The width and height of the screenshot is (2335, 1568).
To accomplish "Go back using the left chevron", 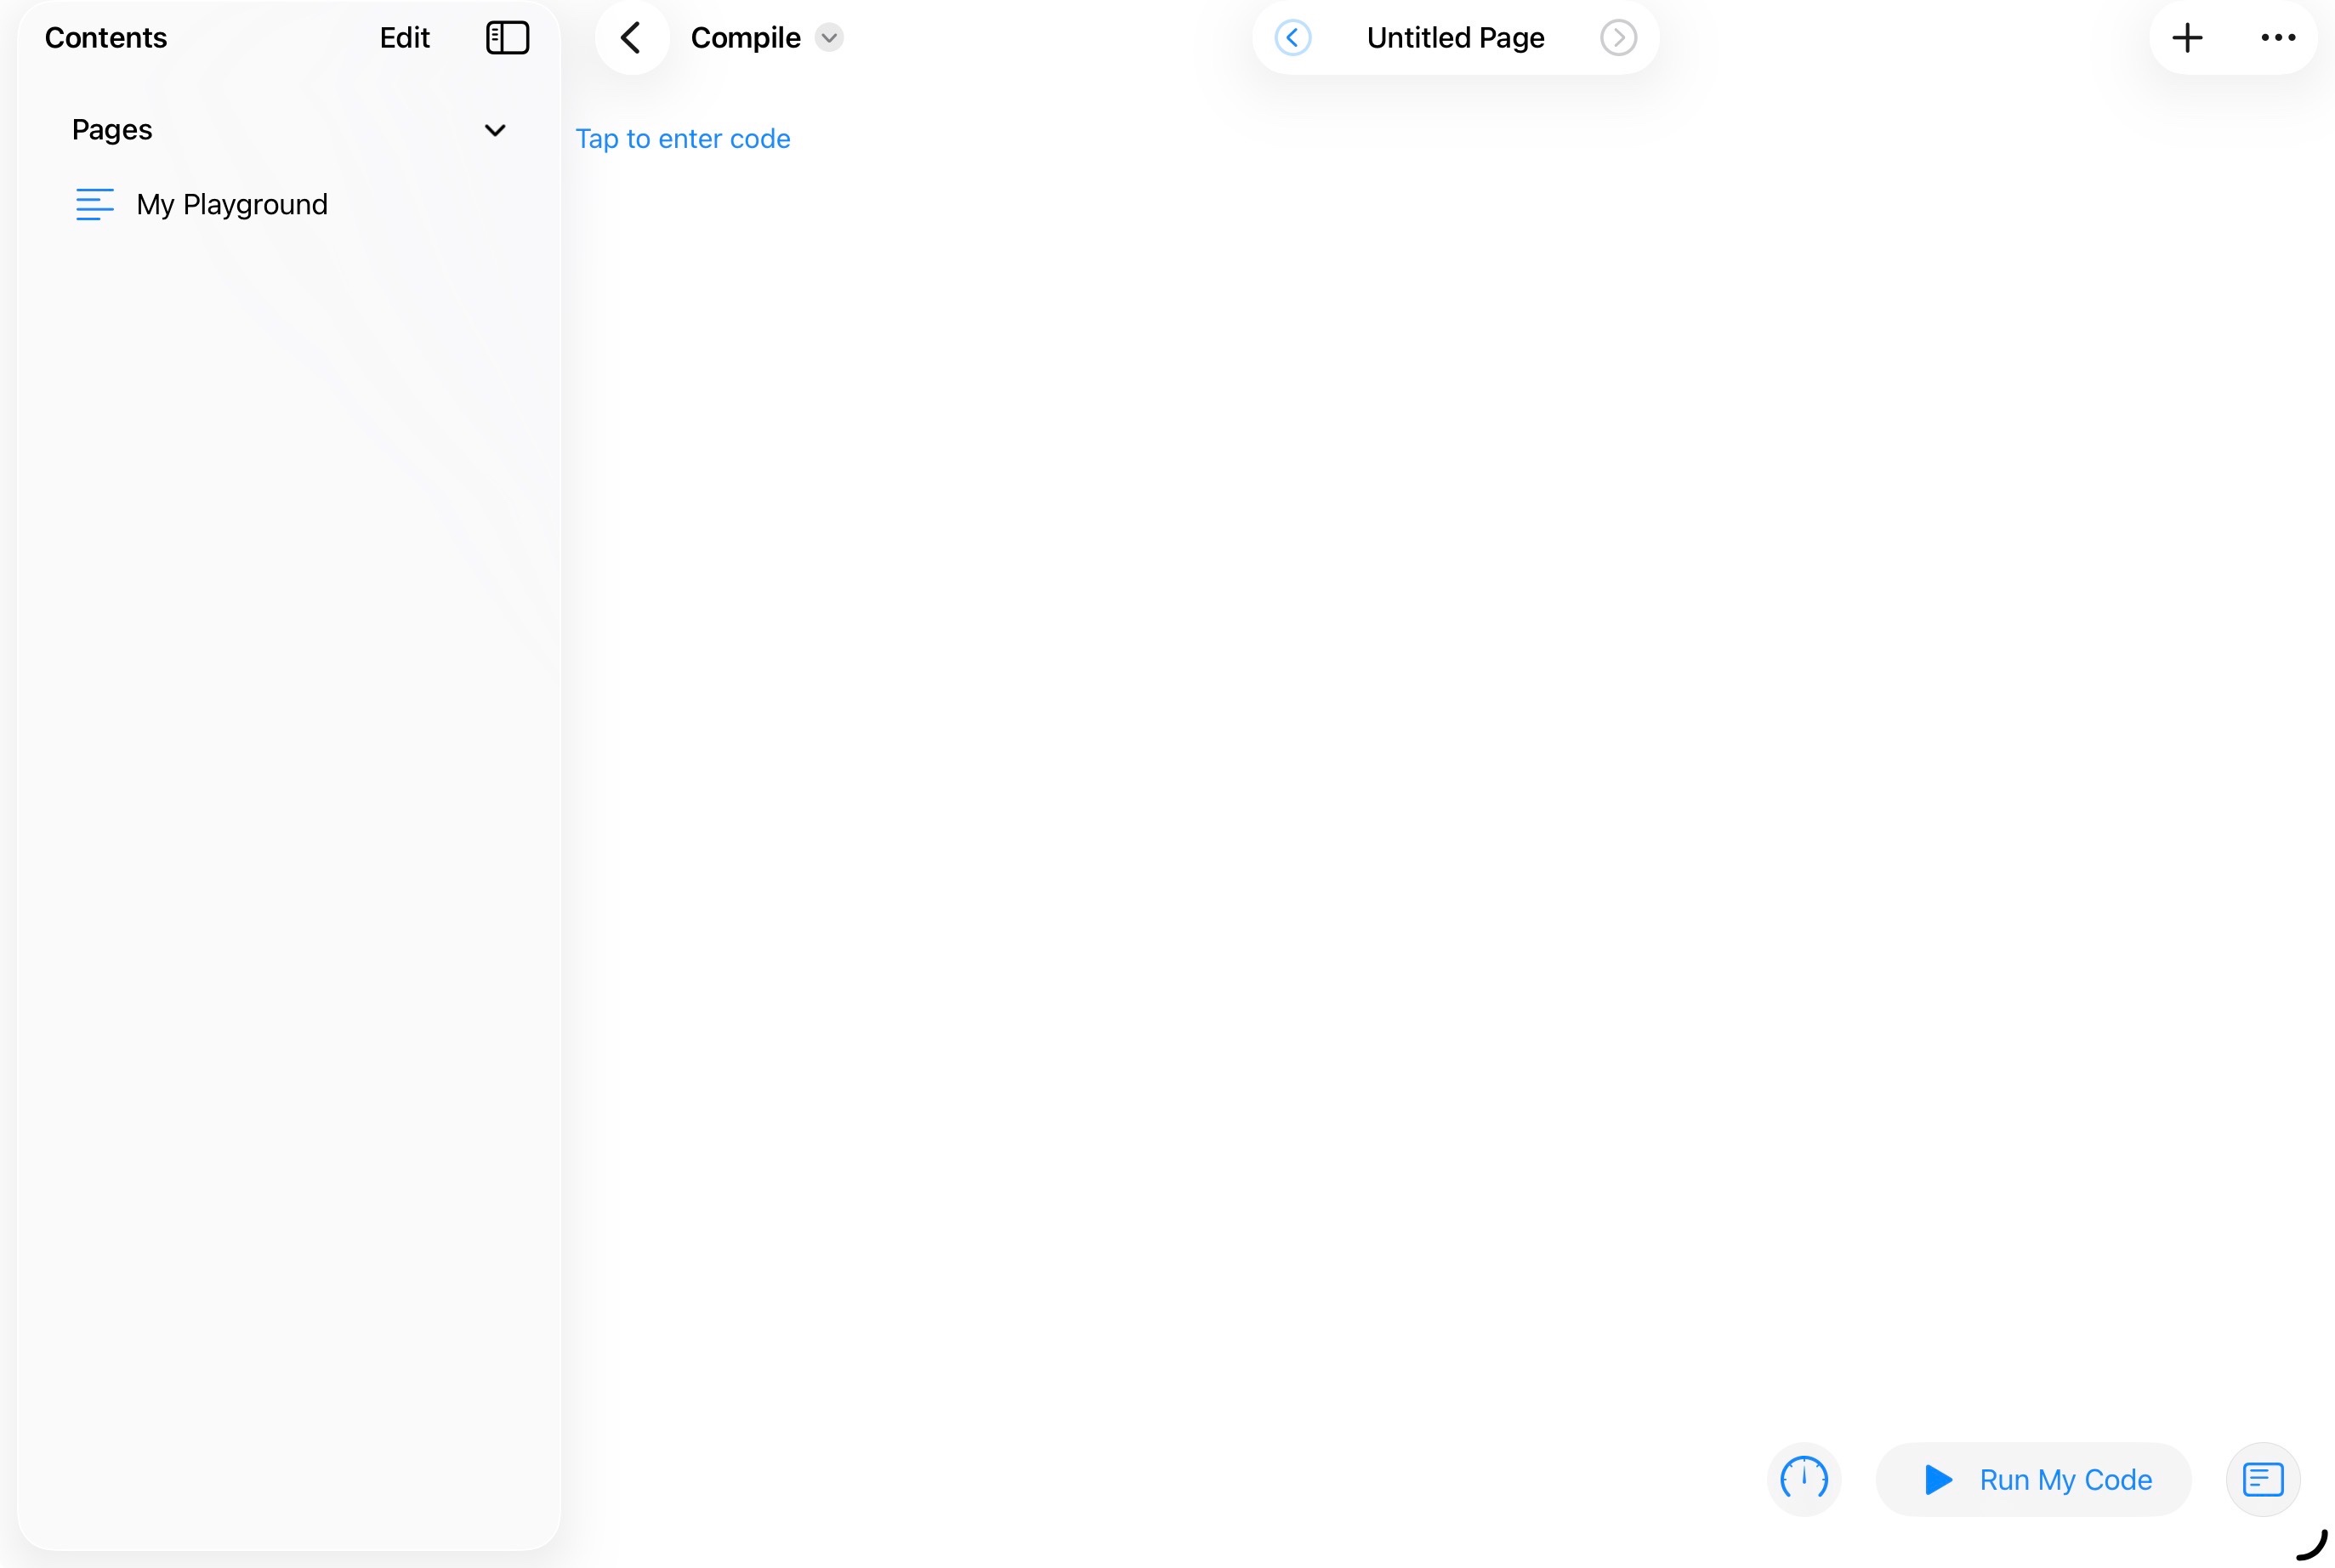I will point(631,38).
